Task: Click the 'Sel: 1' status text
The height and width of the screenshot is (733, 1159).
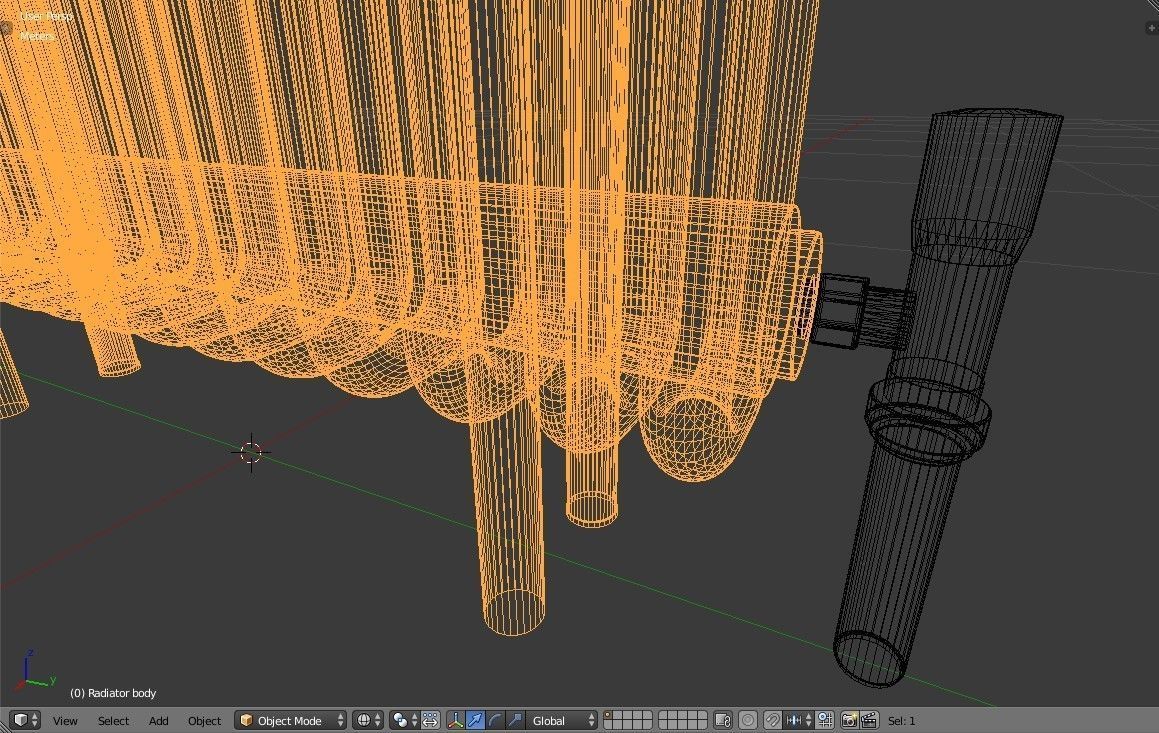Action: click(x=902, y=721)
